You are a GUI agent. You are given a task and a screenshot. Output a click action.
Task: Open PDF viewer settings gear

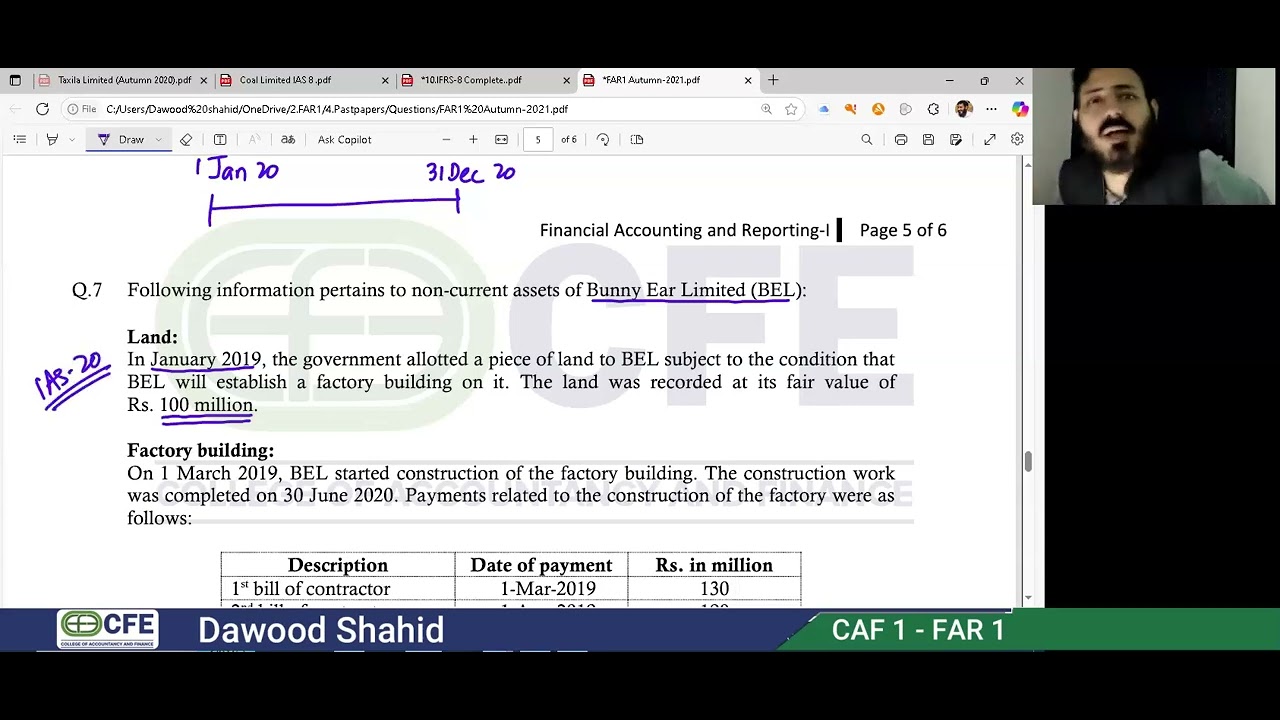1017,140
